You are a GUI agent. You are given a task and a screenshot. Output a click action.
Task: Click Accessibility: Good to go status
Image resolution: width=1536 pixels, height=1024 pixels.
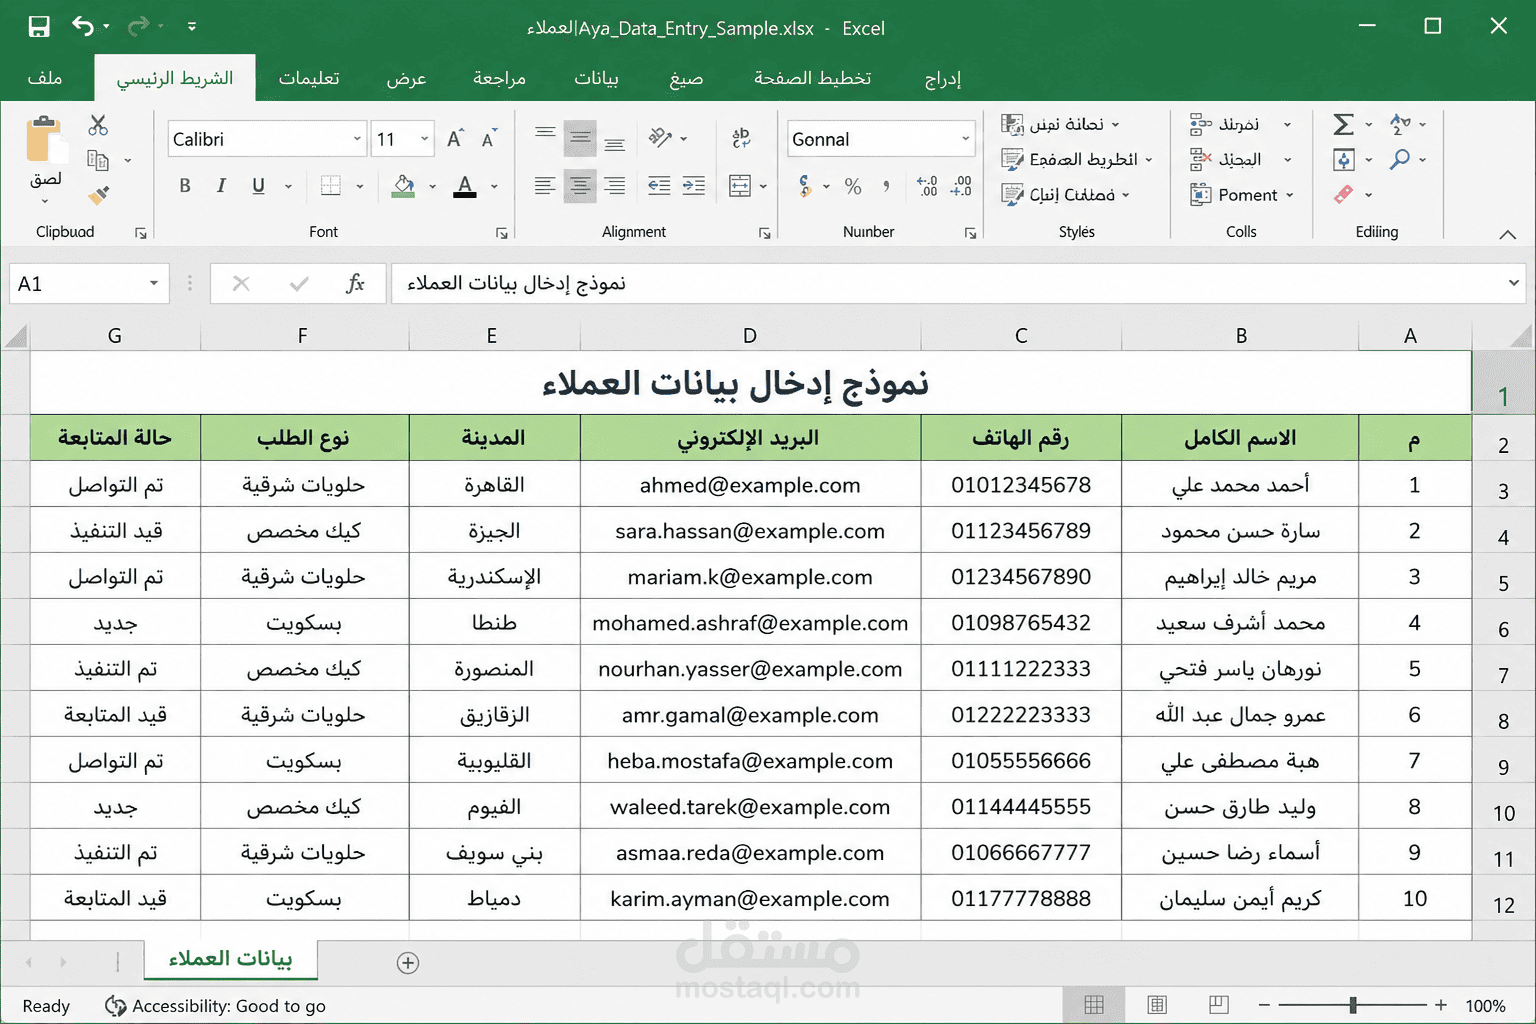pyautogui.click(x=215, y=1006)
